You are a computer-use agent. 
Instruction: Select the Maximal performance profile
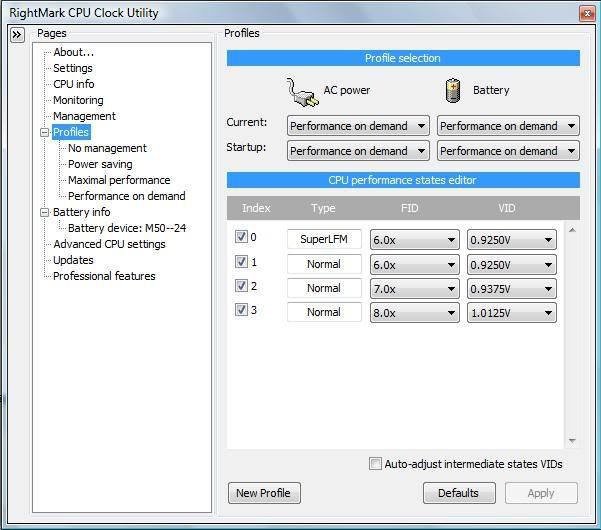pos(119,180)
